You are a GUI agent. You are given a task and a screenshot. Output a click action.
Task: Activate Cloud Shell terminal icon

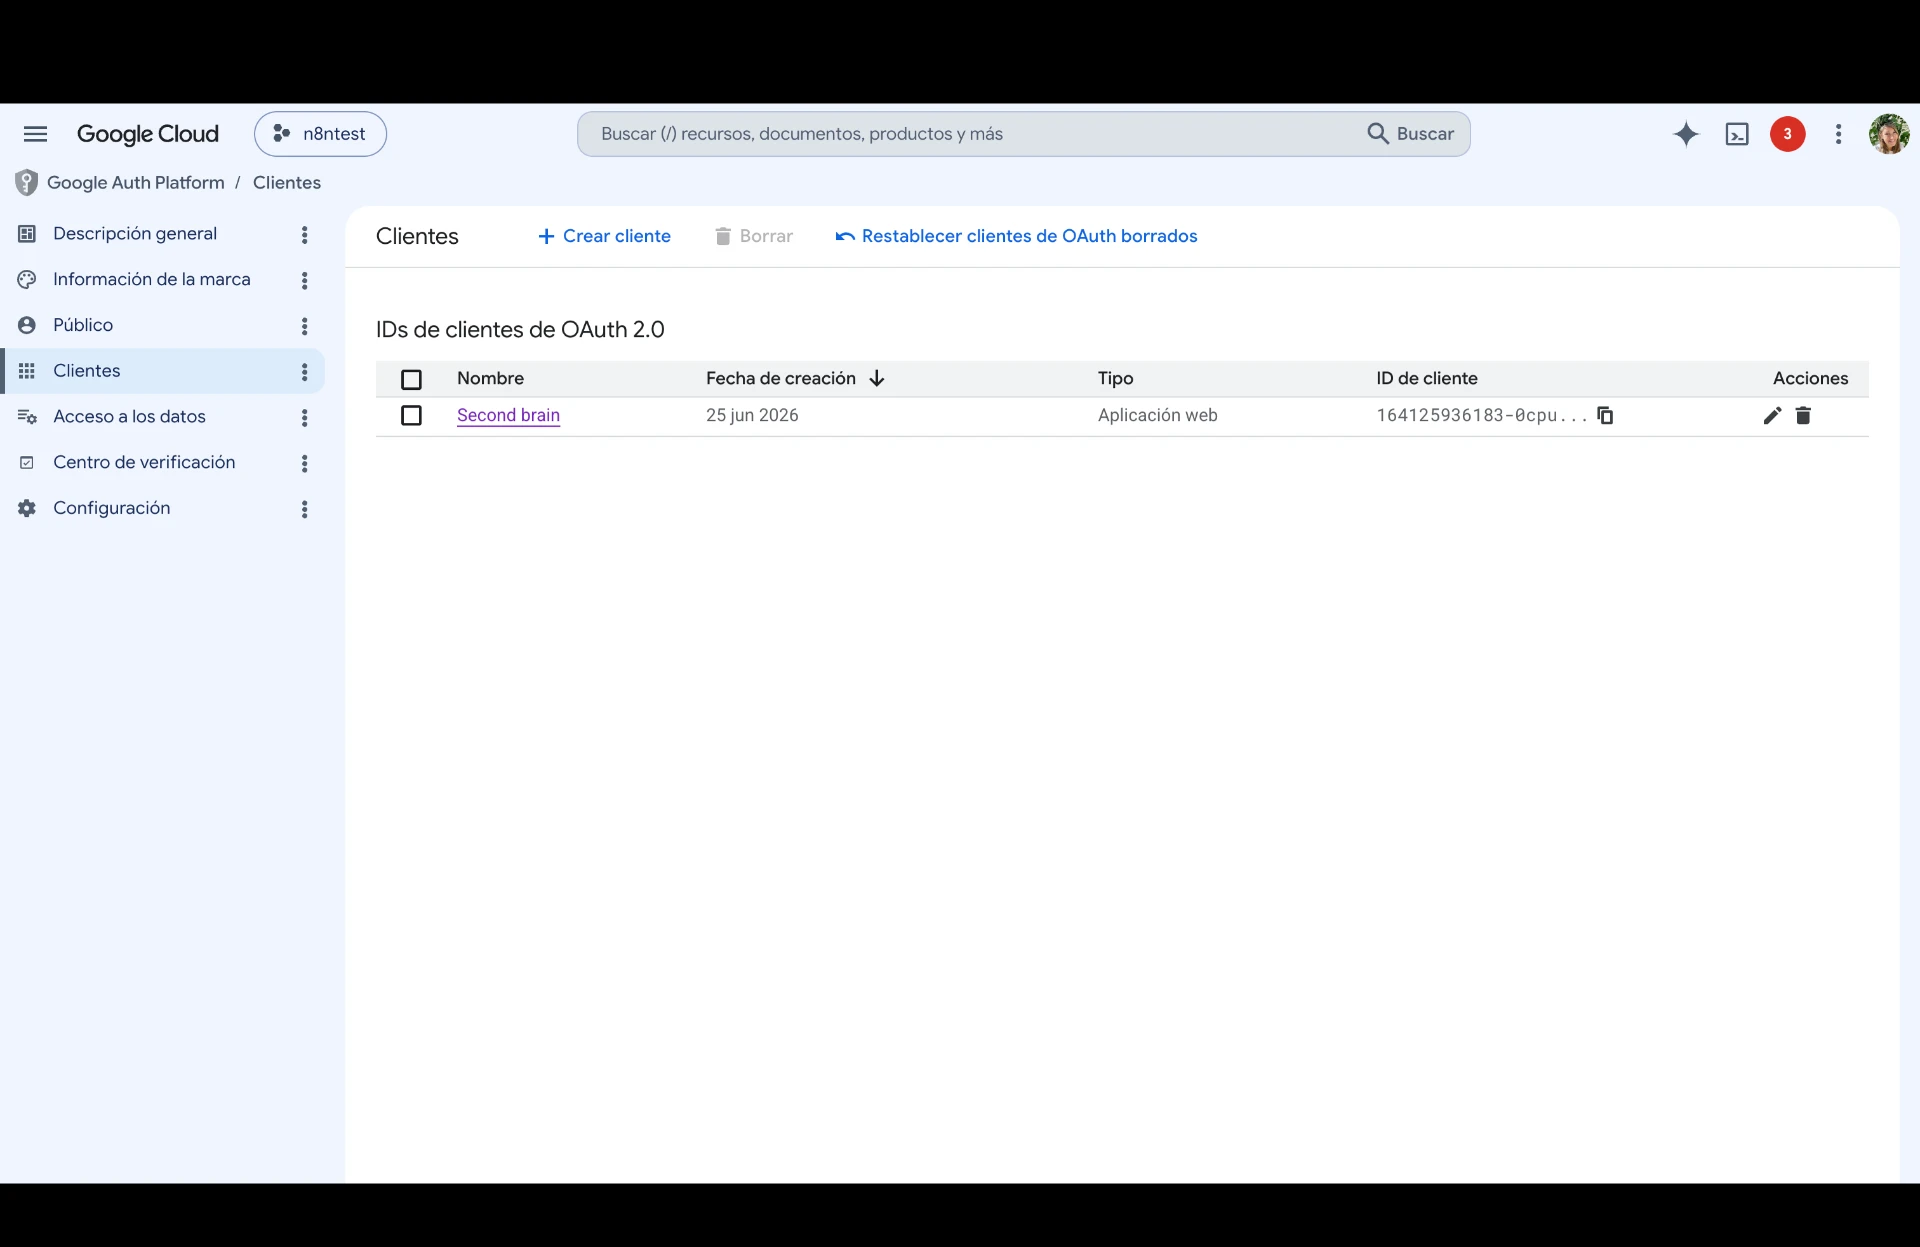tap(1737, 134)
